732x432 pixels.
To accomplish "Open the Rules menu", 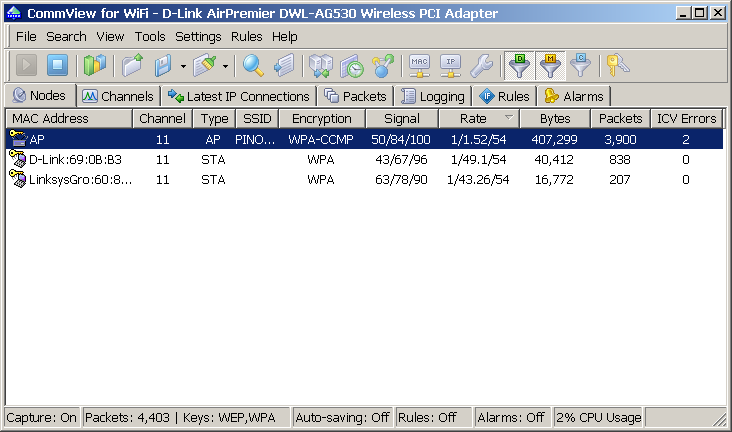I will point(246,36).
